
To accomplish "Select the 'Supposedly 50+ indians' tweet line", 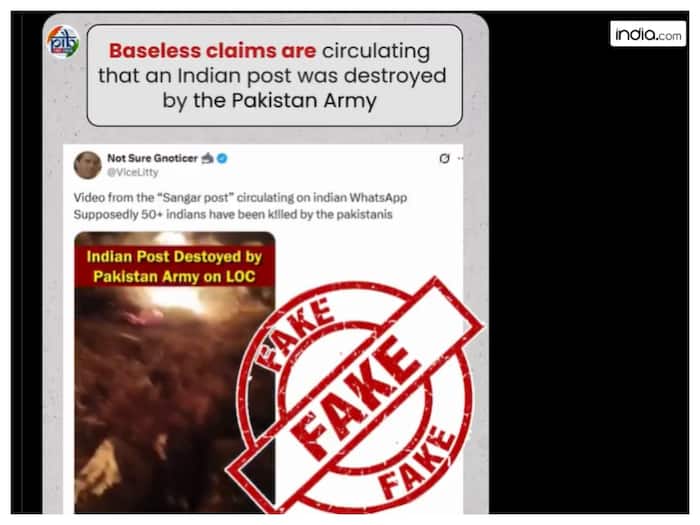I will [233, 215].
